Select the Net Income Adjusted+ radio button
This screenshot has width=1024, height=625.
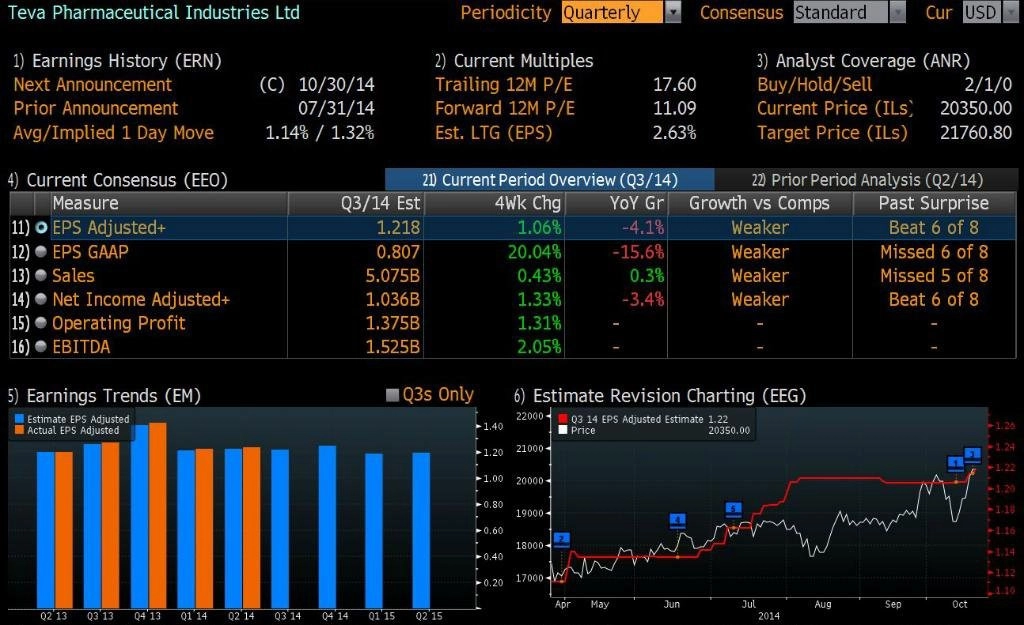coord(41,299)
